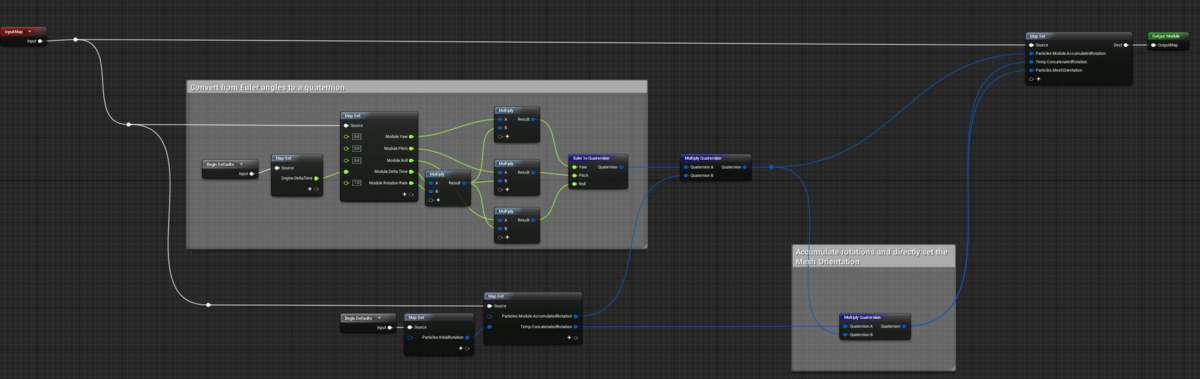Select the Output Module node header
Viewport: 1200px width, 379px height.
coord(1169,36)
